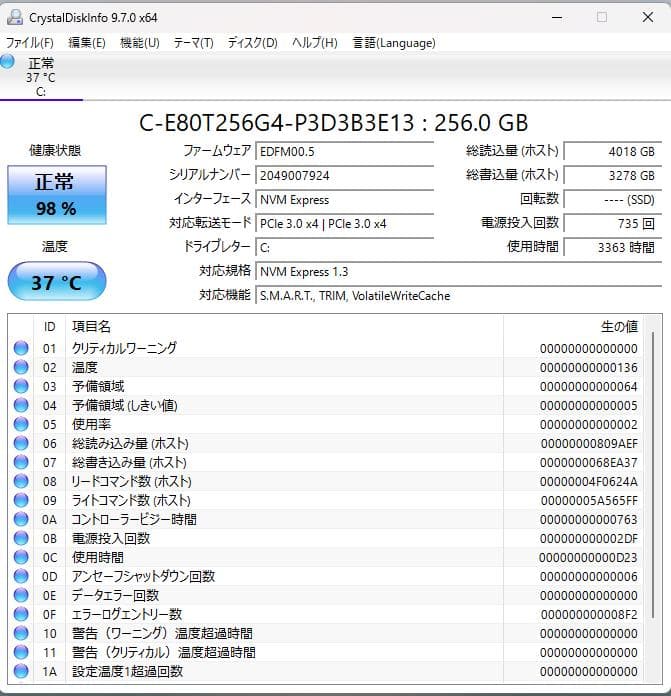671x696 pixels.
Task: Click the 正常 98 % health status button
Action: click(57, 195)
